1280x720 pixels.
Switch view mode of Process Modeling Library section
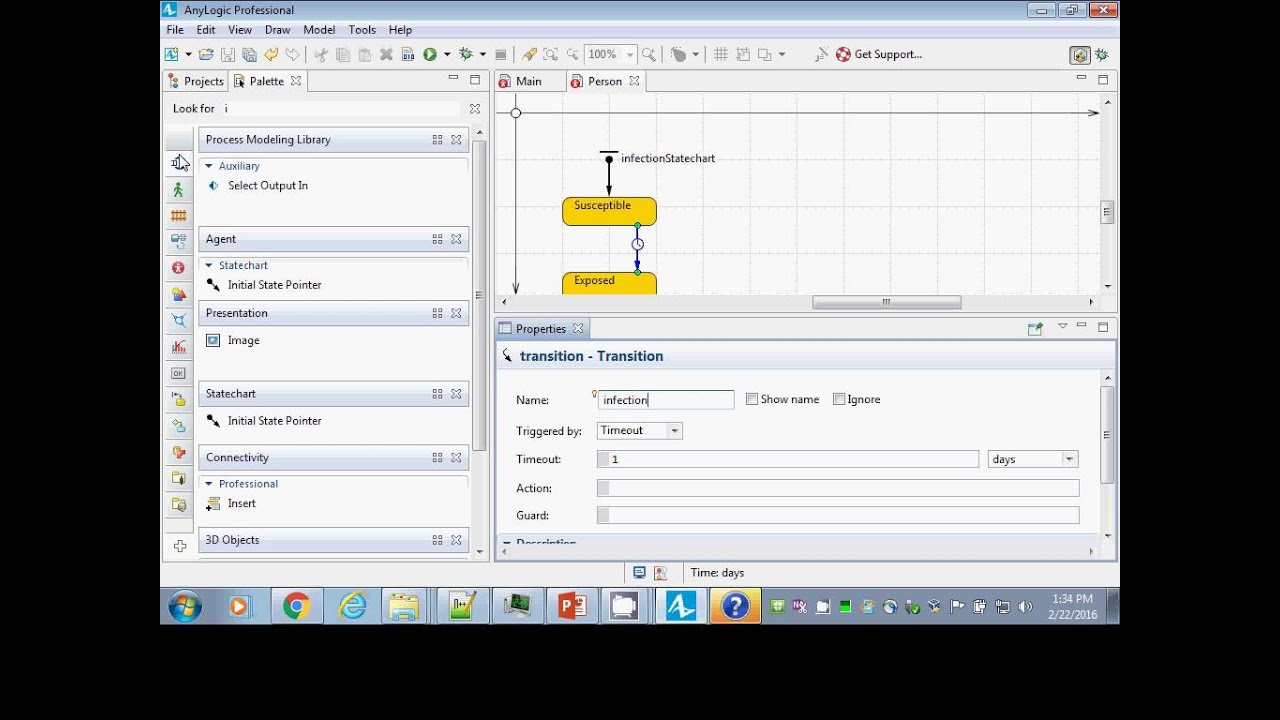[x=437, y=140]
